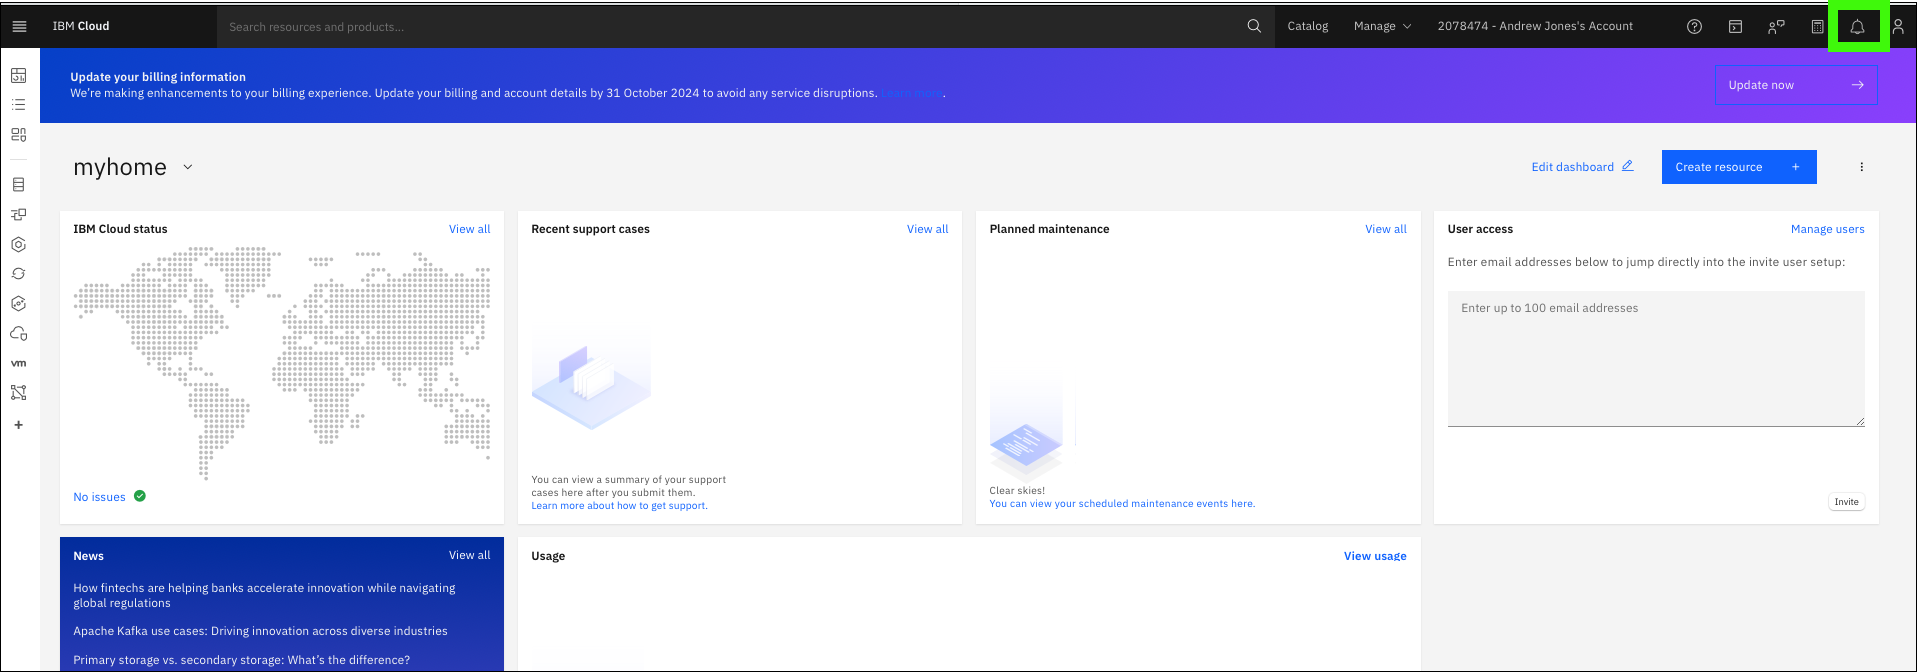Open news article about fintechs helping banks
Image resolution: width=1917 pixels, height=672 pixels.
click(x=264, y=595)
